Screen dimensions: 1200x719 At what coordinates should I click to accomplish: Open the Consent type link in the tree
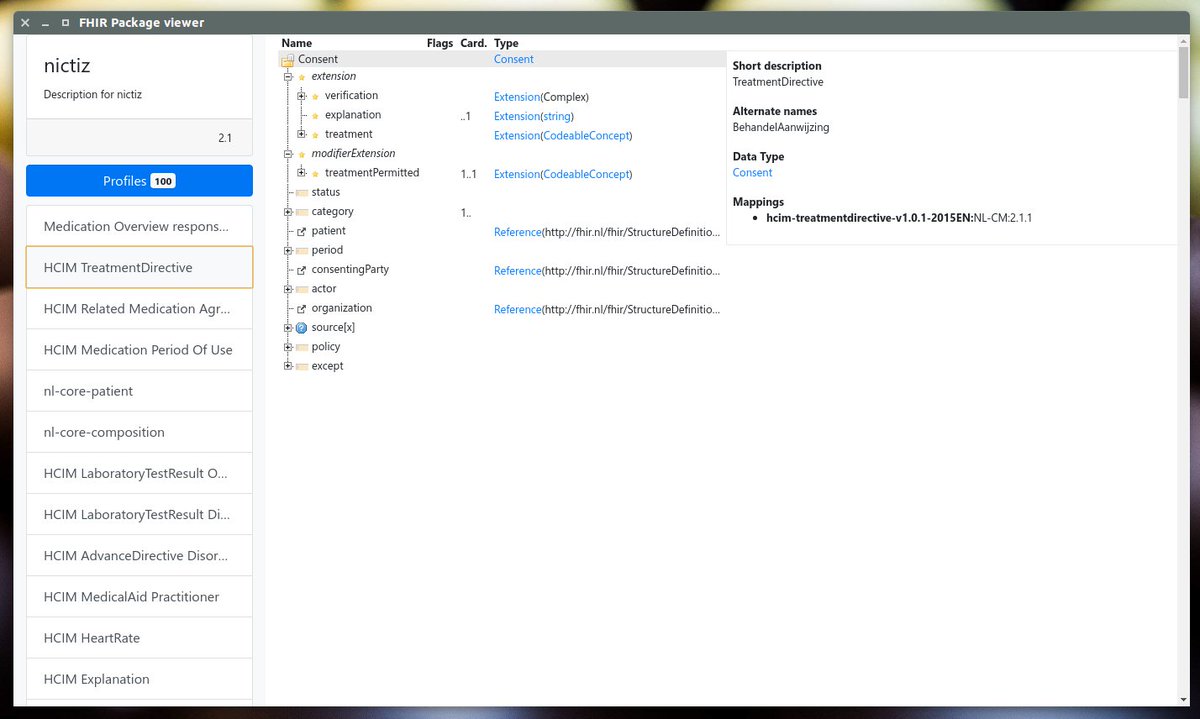514,59
